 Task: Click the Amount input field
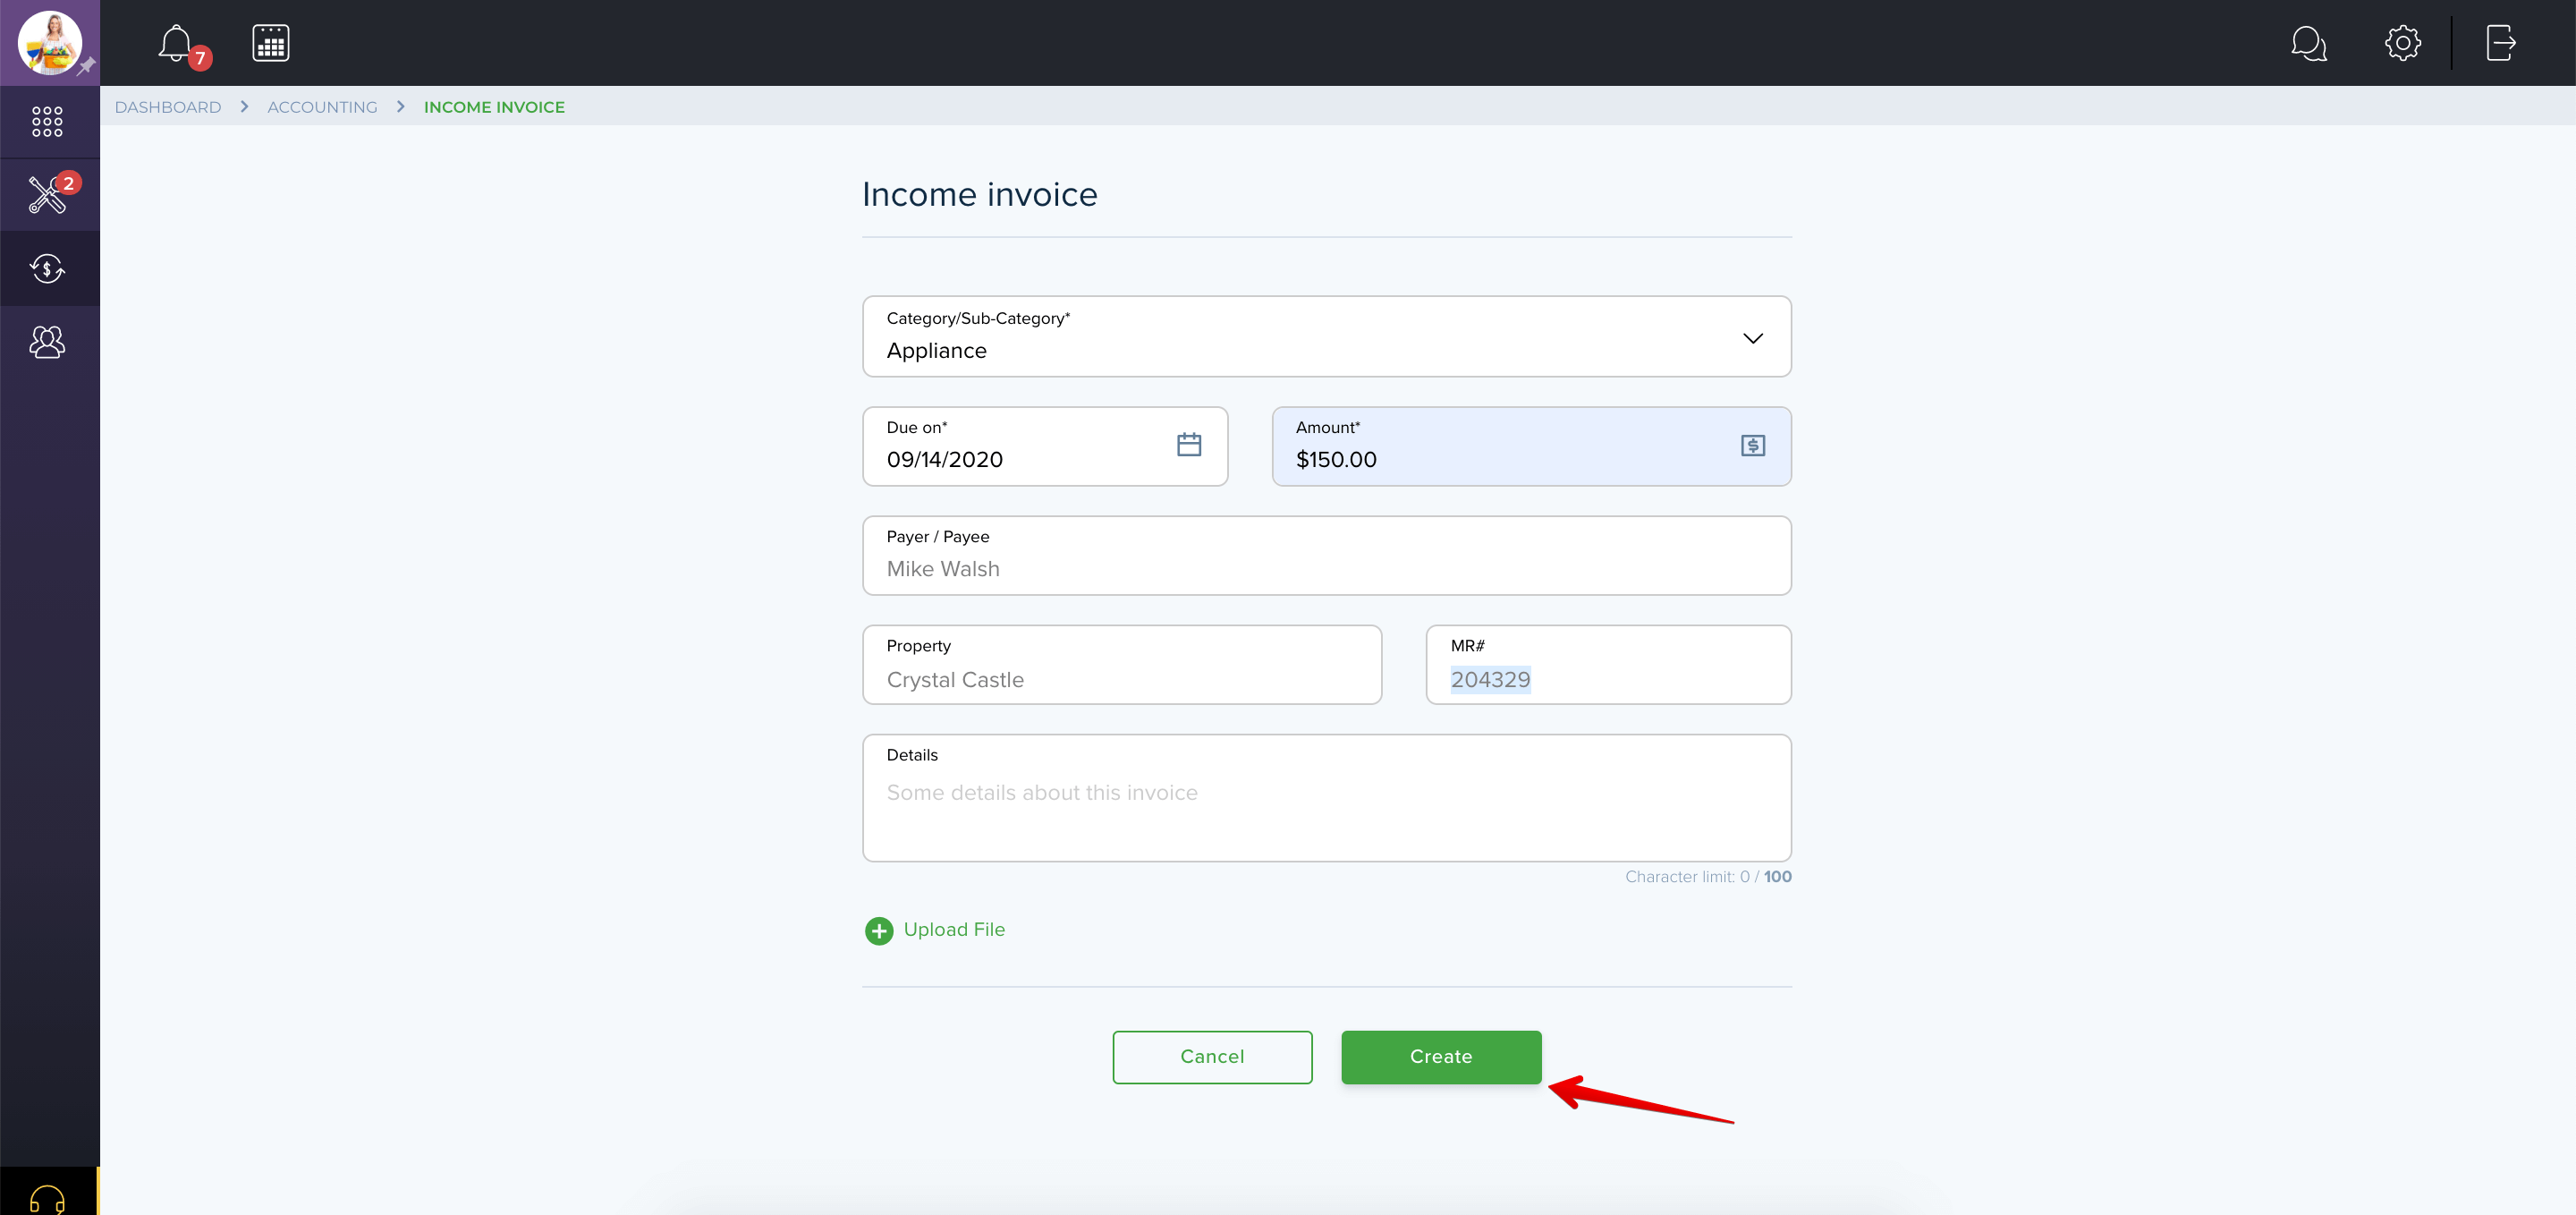tap(1531, 446)
